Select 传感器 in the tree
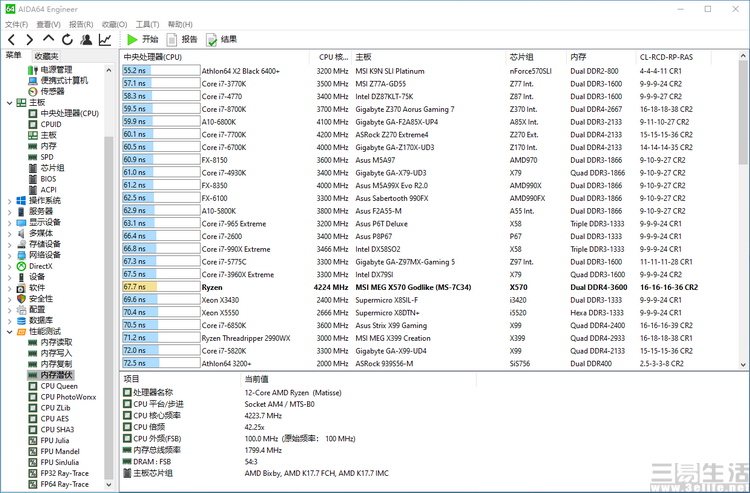This screenshot has height=493, width=750. [x=46, y=91]
